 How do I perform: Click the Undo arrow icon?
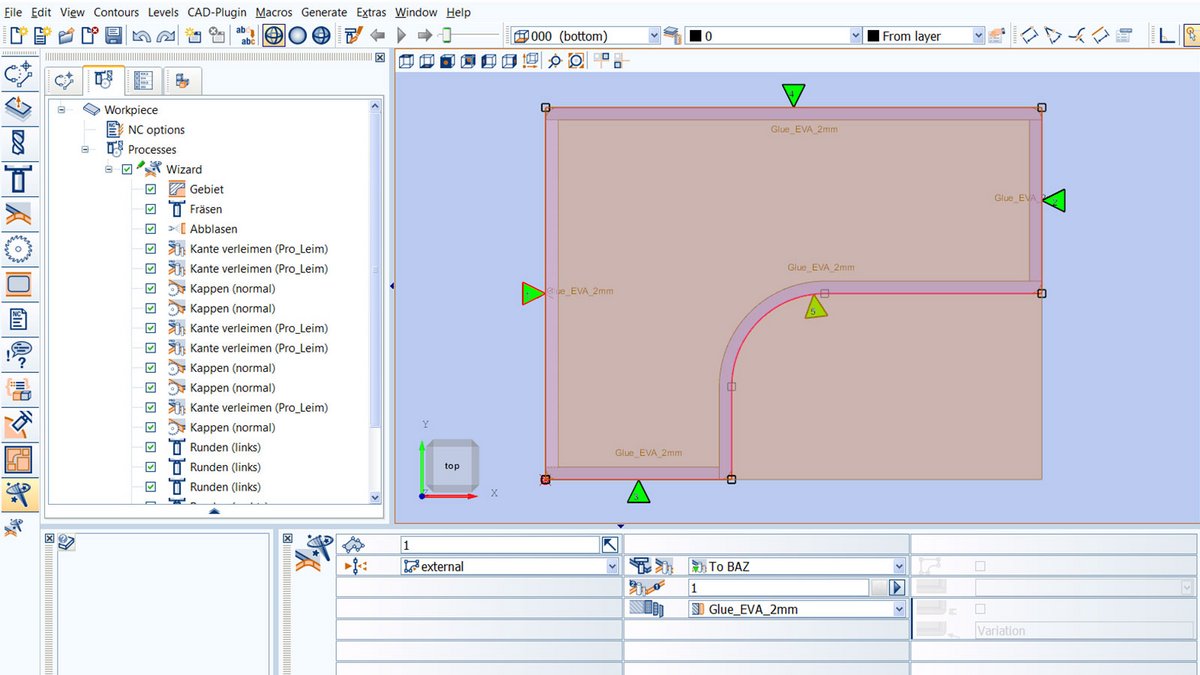pos(142,34)
